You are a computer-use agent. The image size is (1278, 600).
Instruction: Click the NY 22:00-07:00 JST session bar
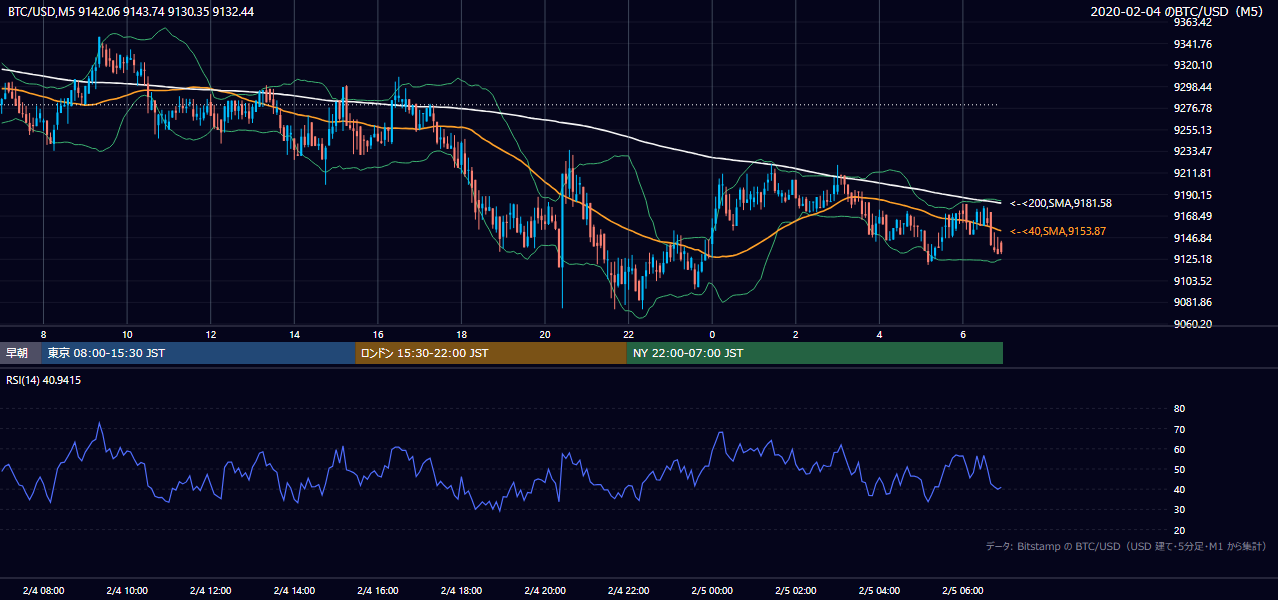click(814, 353)
